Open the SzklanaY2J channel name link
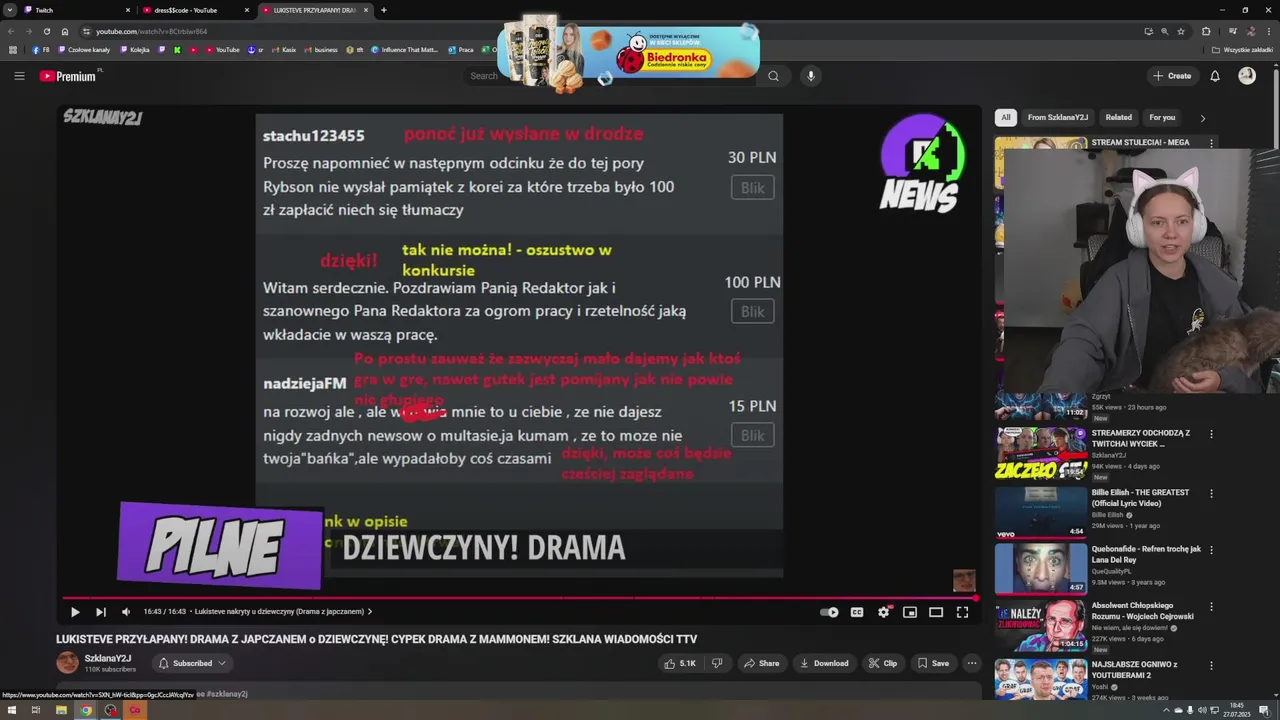This screenshot has height=720, width=1280. (x=107, y=659)
